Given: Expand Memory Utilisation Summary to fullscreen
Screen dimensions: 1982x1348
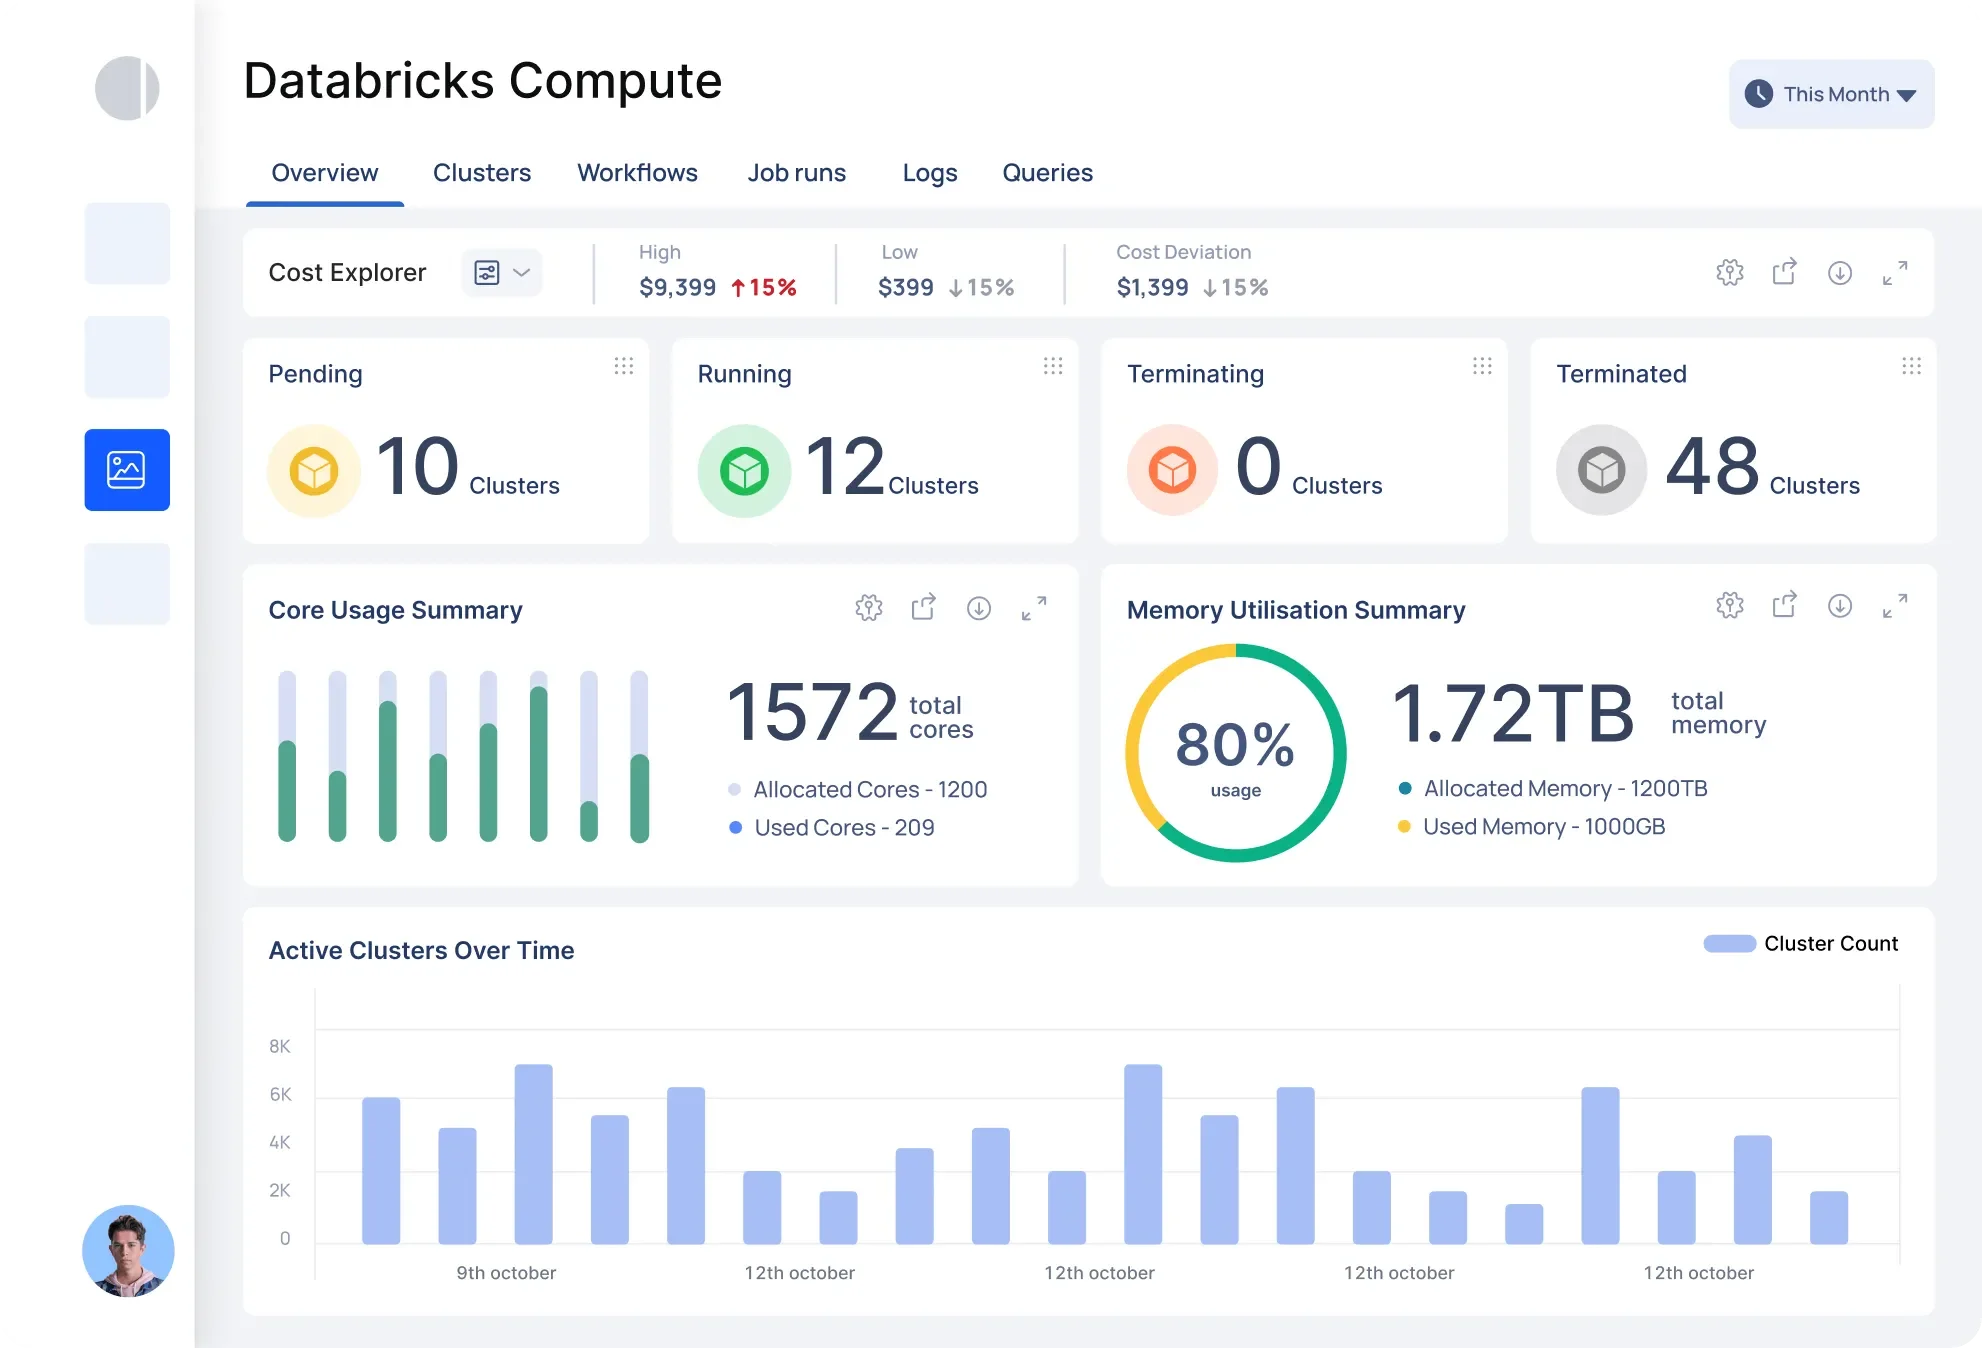Looking at the screenshot, I should 1894,605.
